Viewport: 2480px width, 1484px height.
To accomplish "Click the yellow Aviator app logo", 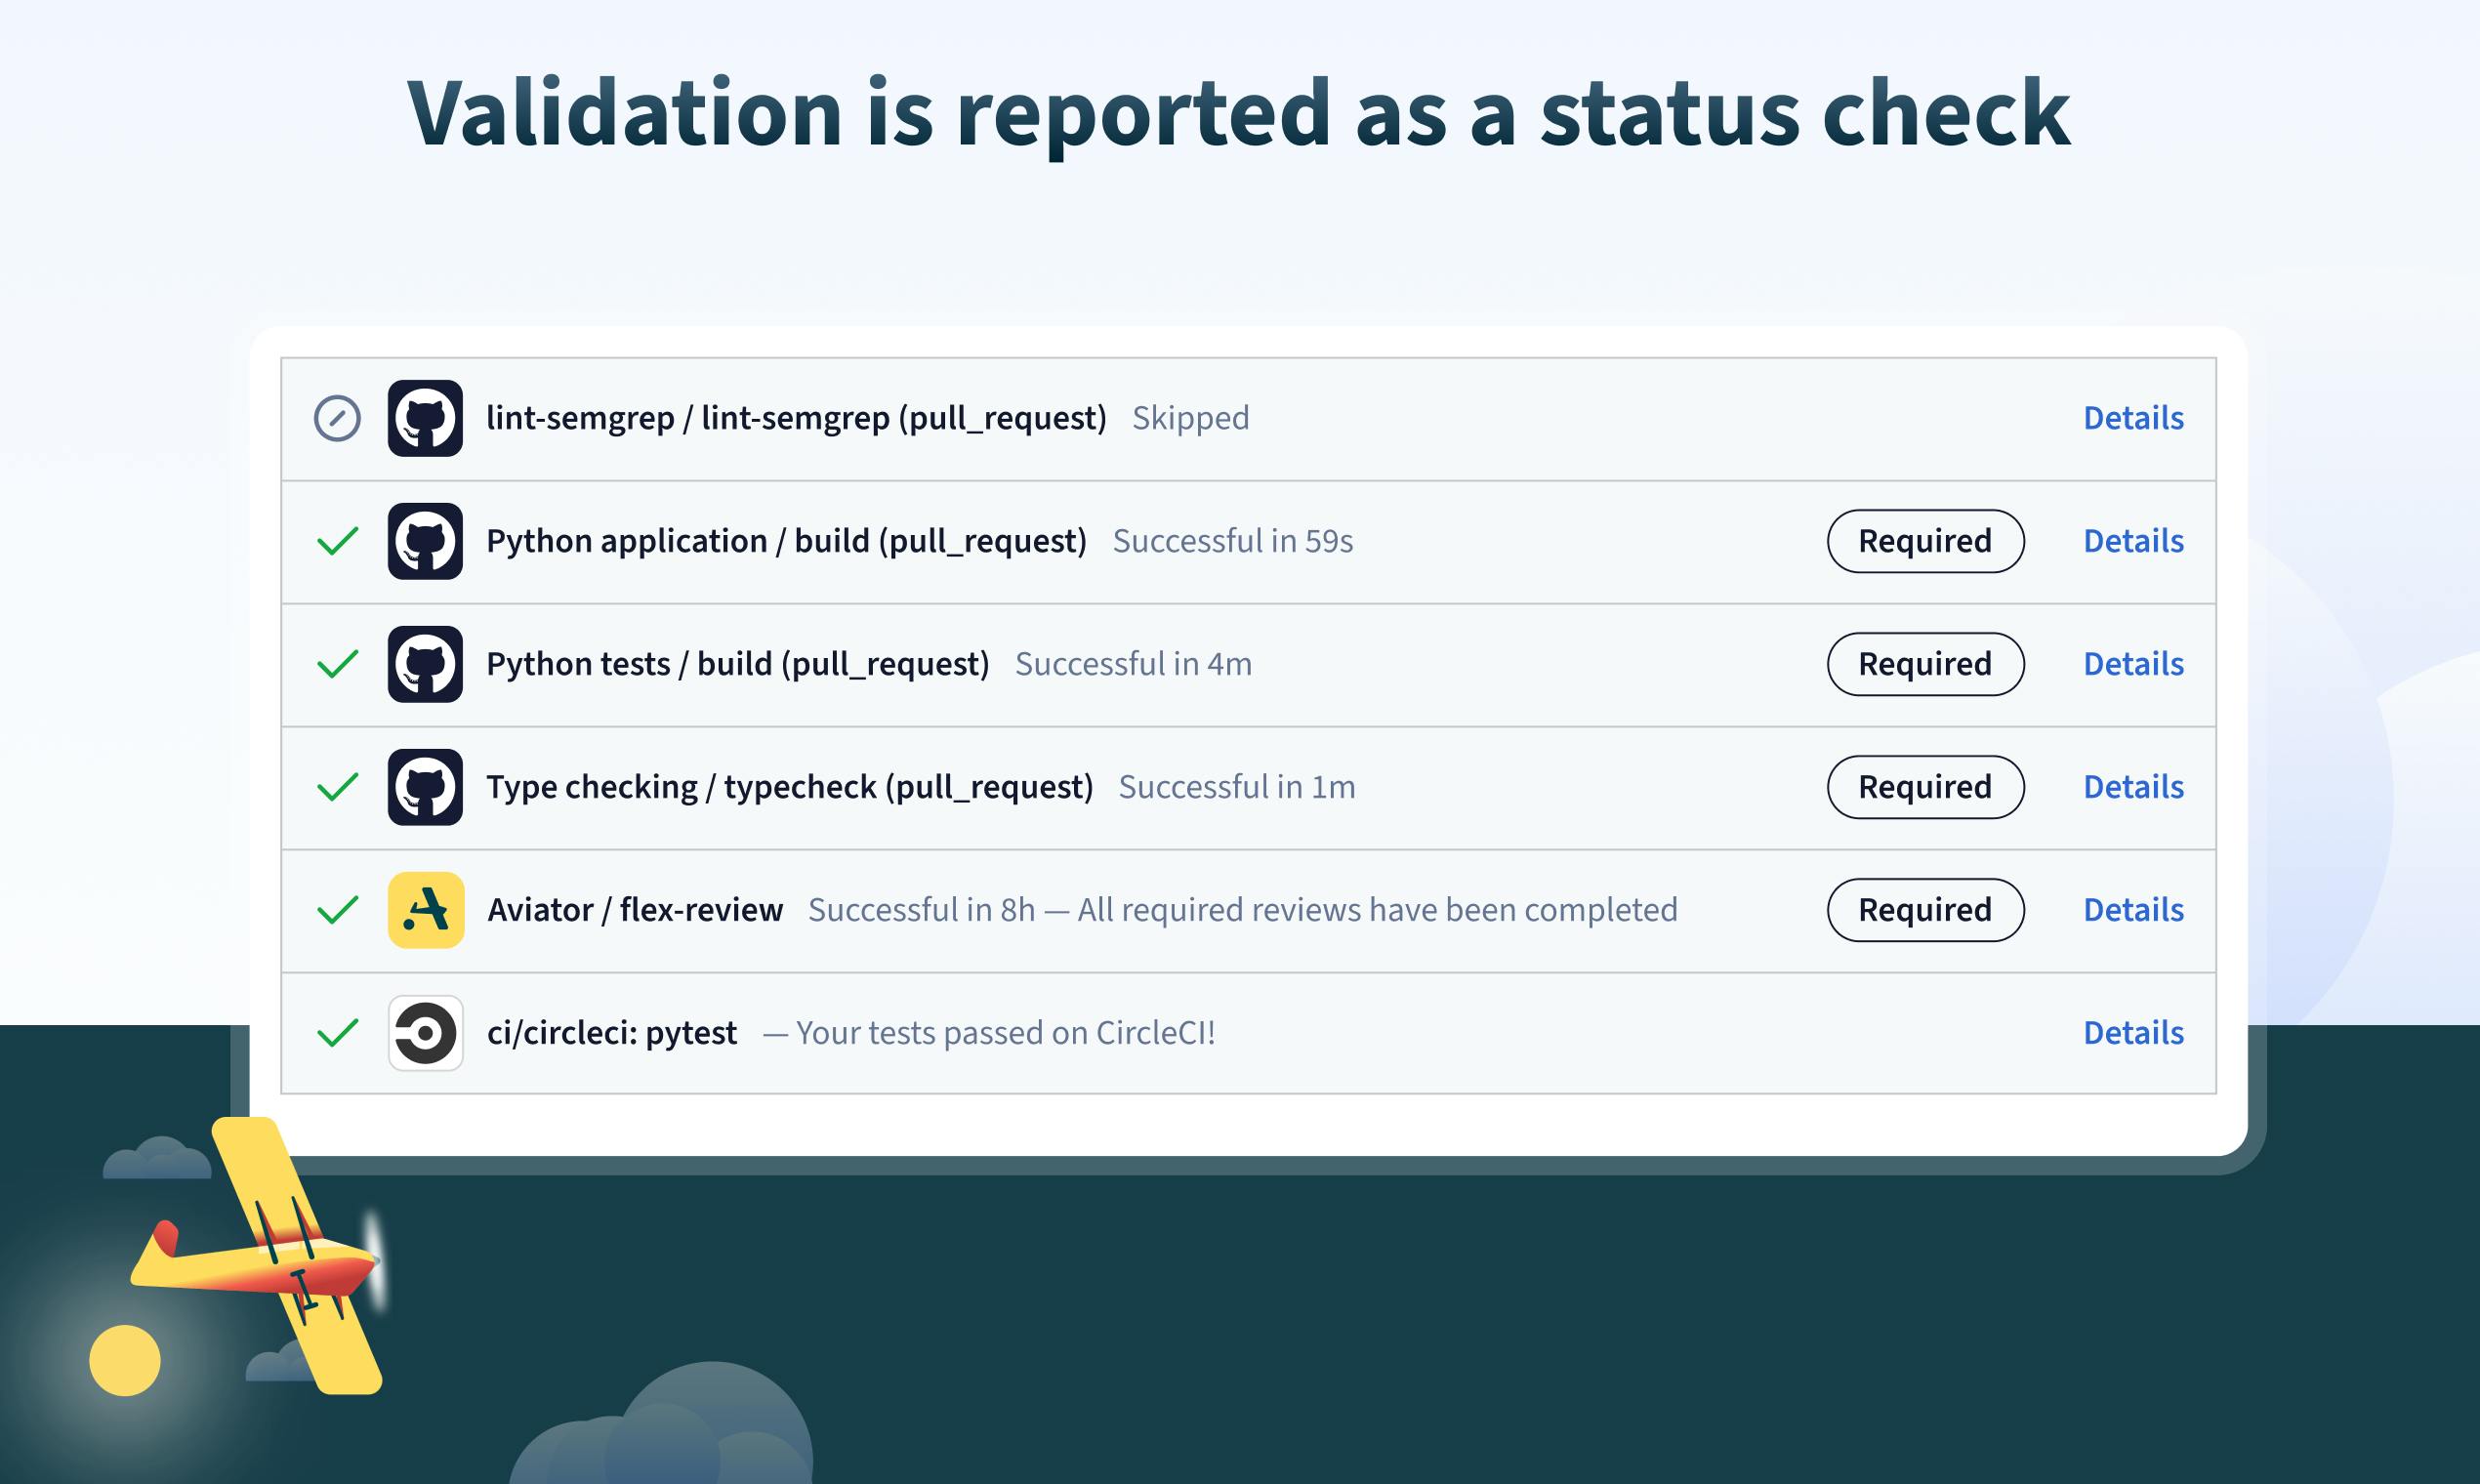I will click(426, 910).
